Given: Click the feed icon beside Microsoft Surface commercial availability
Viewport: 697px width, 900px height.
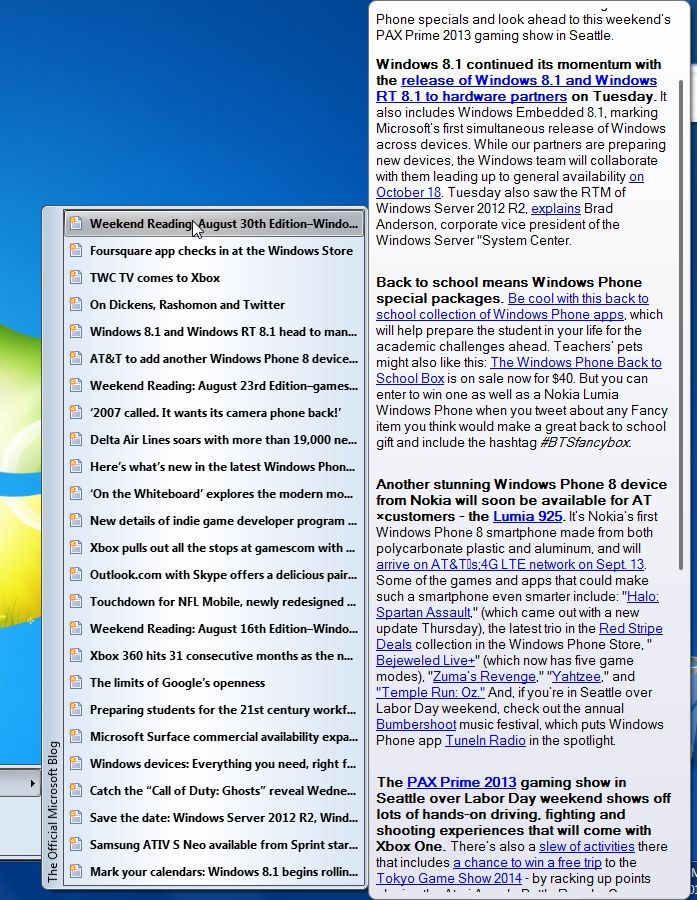Looking at the screenshot, I should pyautogui.click(x=76, y=736).
